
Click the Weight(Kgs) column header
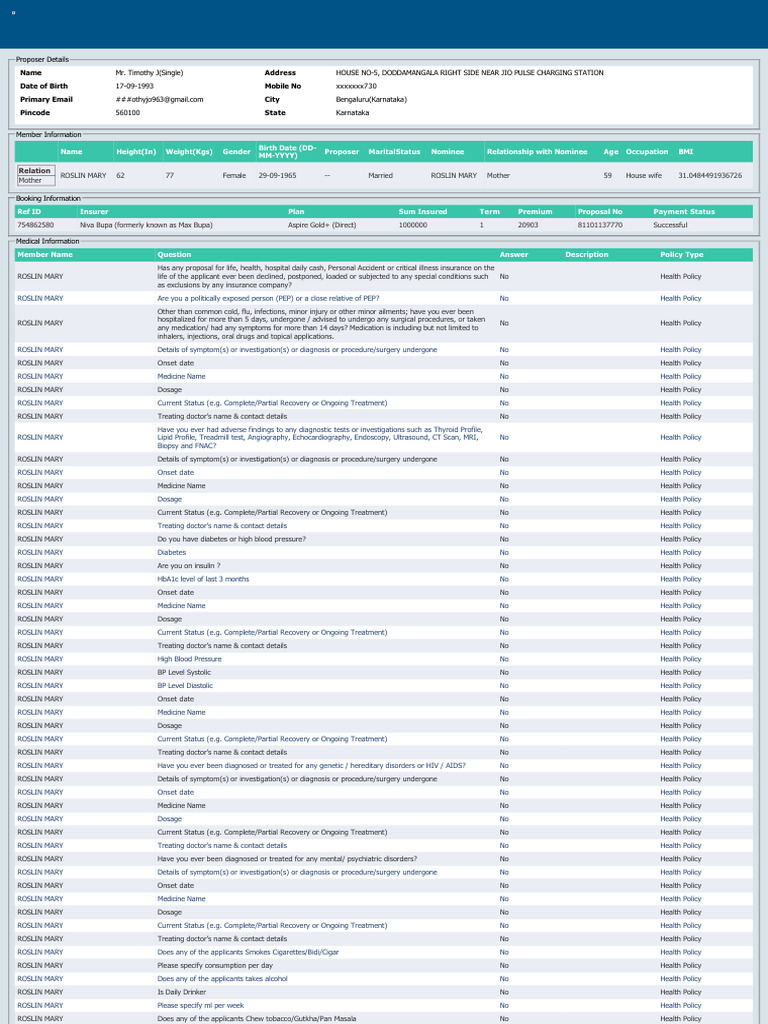coord(189,152)
